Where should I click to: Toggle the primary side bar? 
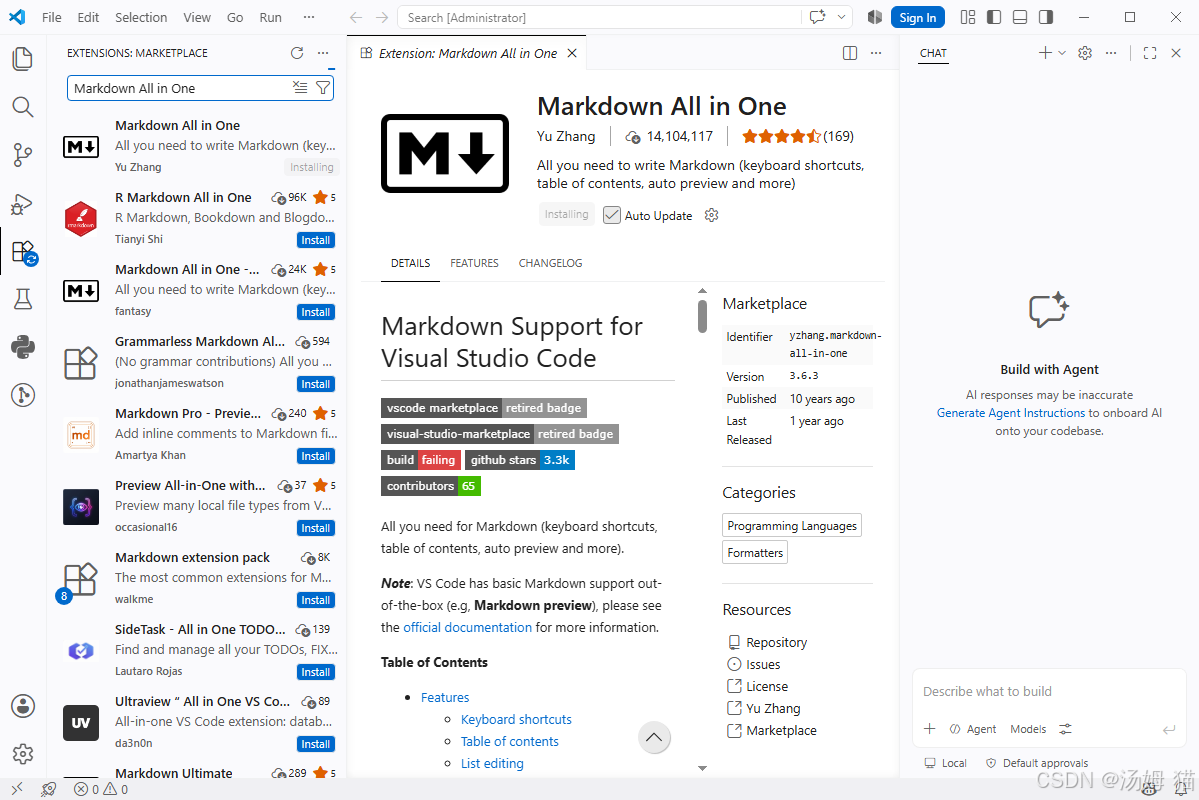coord(993,17)
